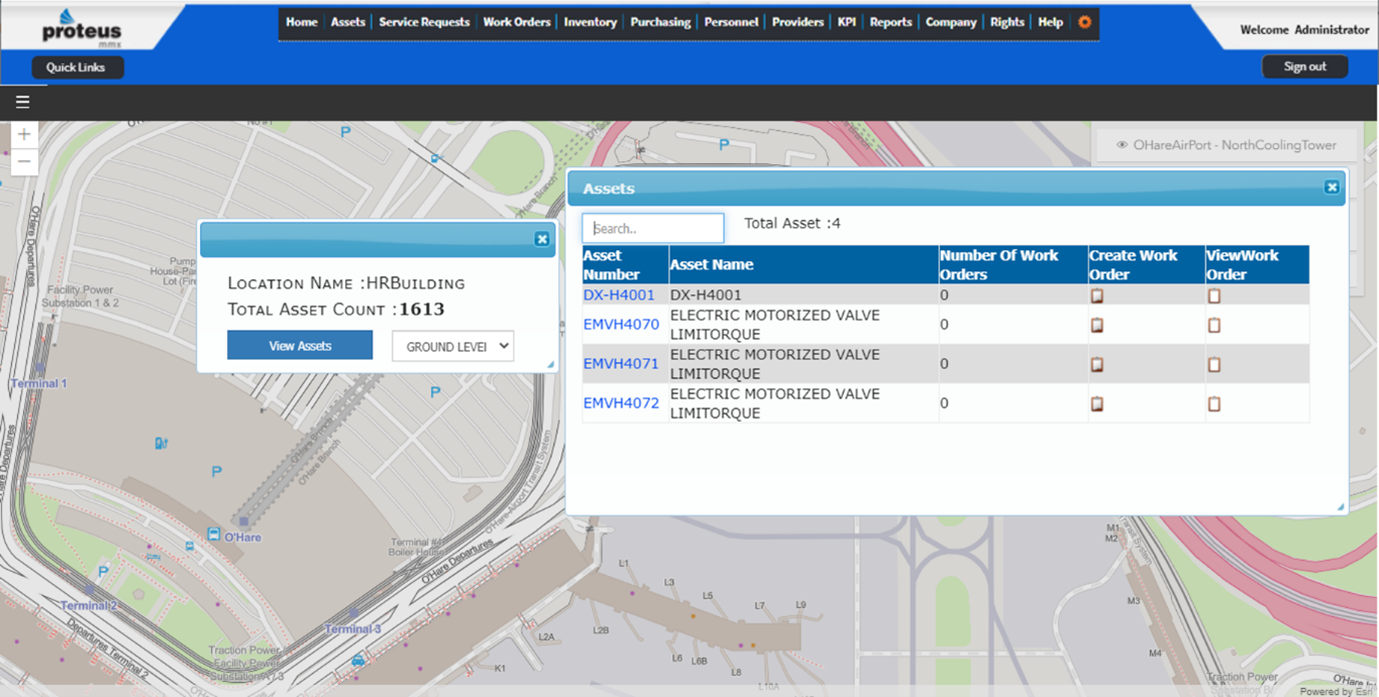Create work order for DX-H4001
Image resolution: width=1379 pixels, height=697 pixels.
[x=1097, y=296]
